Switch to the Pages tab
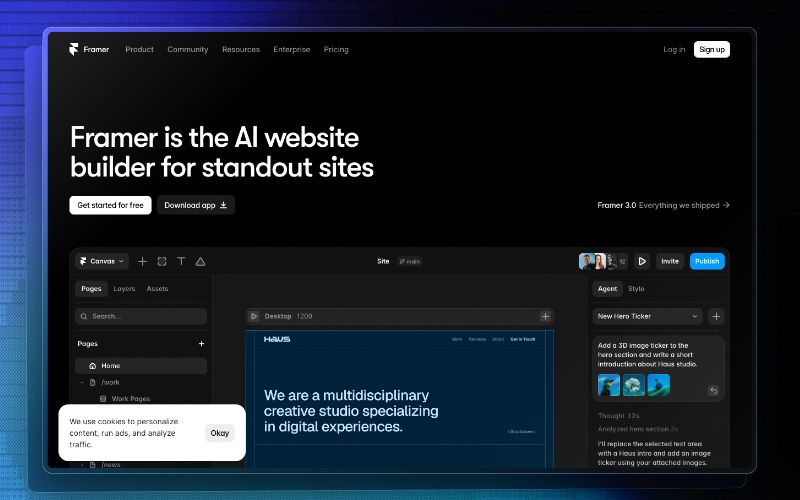 pyautogui.click(x=91, y=289)
